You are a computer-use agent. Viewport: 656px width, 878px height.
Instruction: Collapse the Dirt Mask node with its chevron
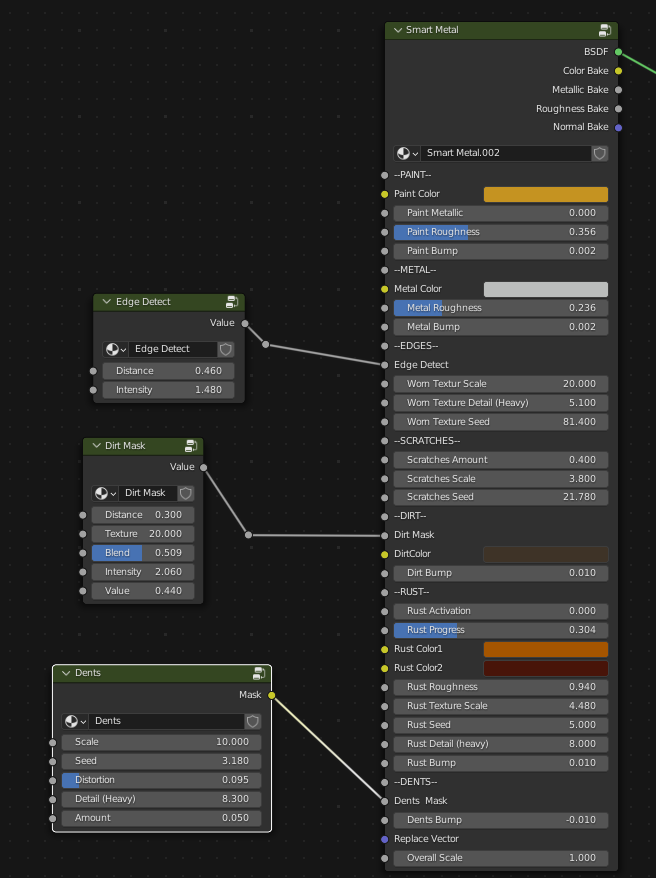[x=95, y=446]
